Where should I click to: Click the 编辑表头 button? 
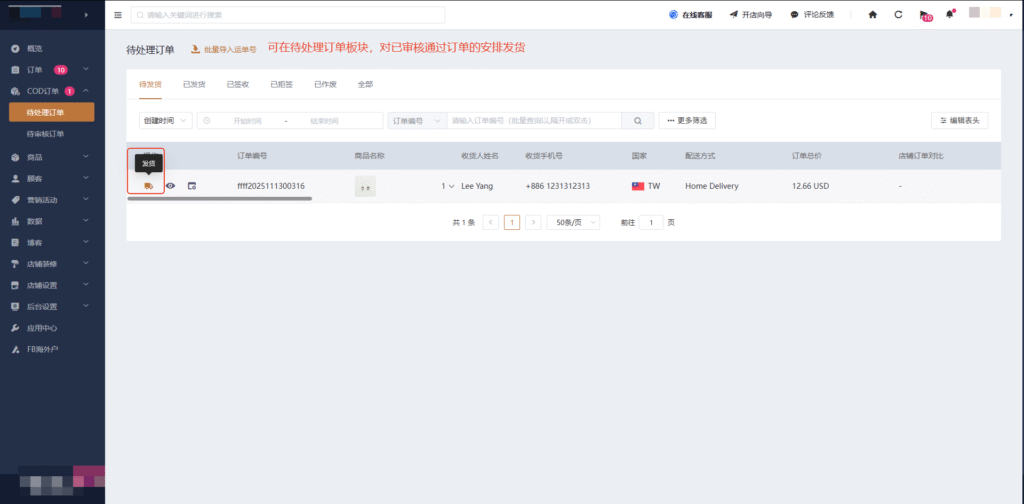click(959, 120)
